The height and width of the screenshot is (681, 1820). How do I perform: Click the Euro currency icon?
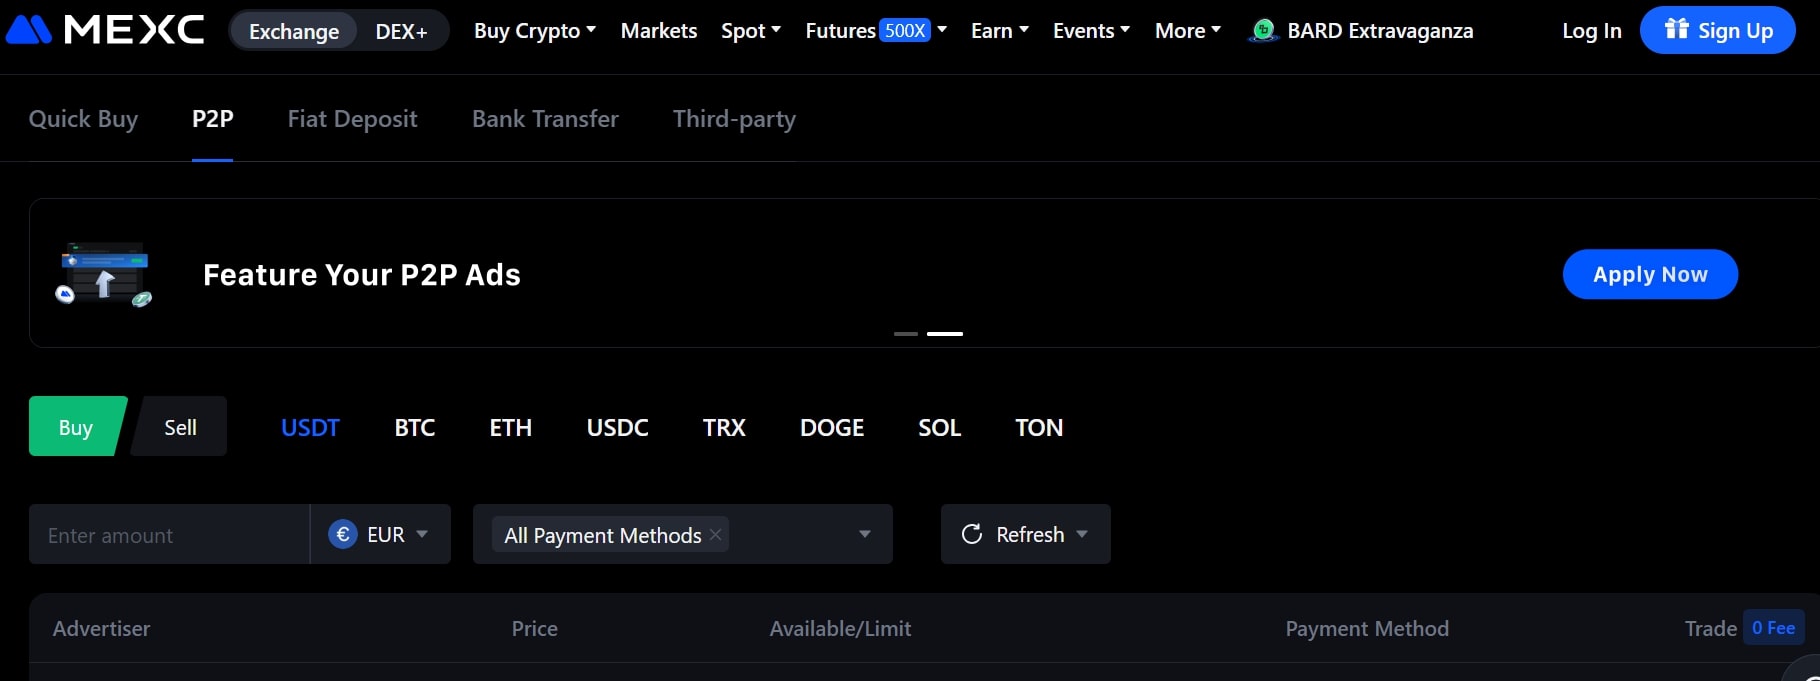(343, 534)
